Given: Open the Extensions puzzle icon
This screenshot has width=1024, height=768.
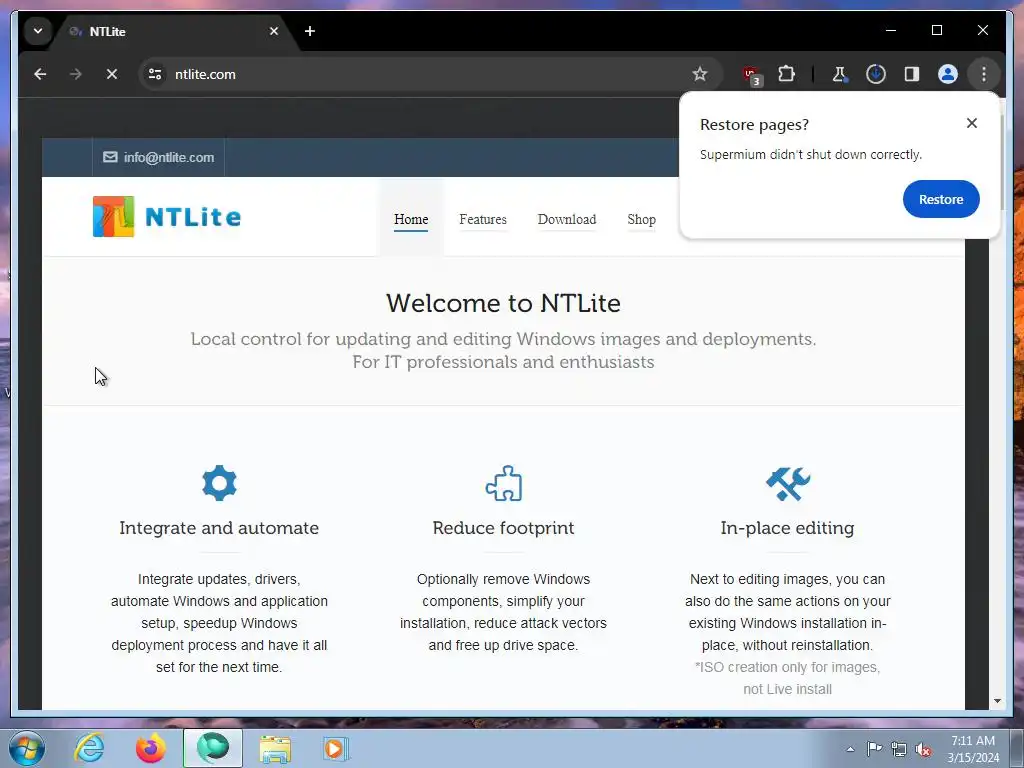Looking at the screenshot, I should [786, 74].
